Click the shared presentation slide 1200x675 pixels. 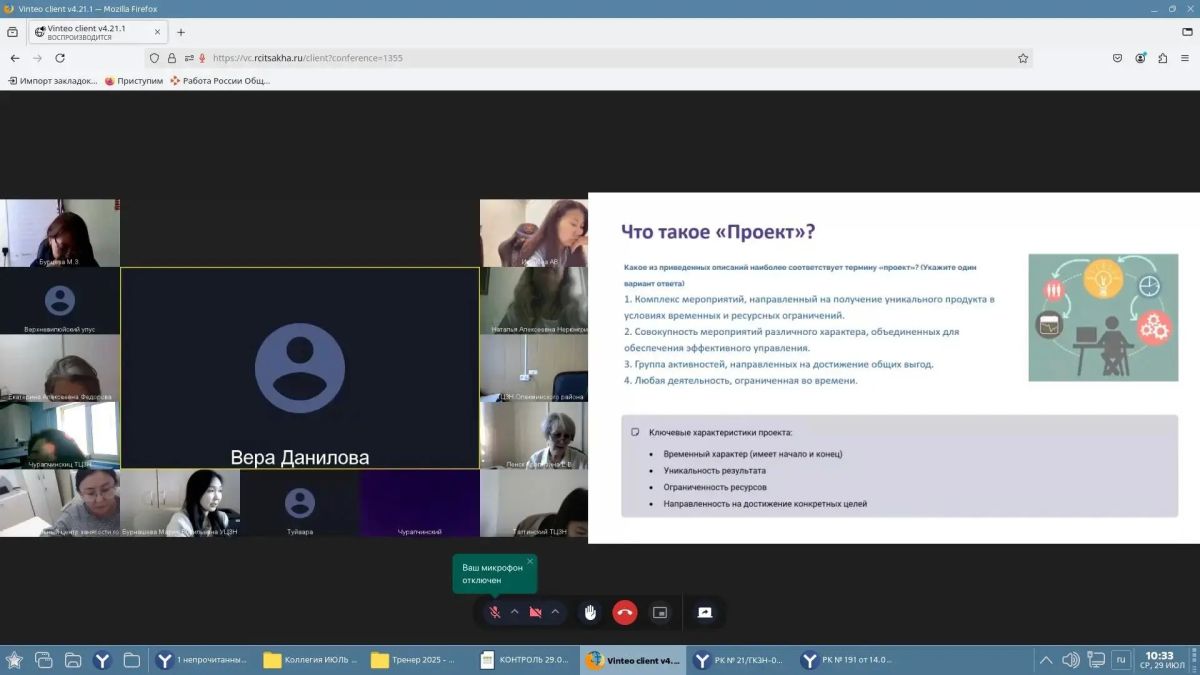click(894, 368)
